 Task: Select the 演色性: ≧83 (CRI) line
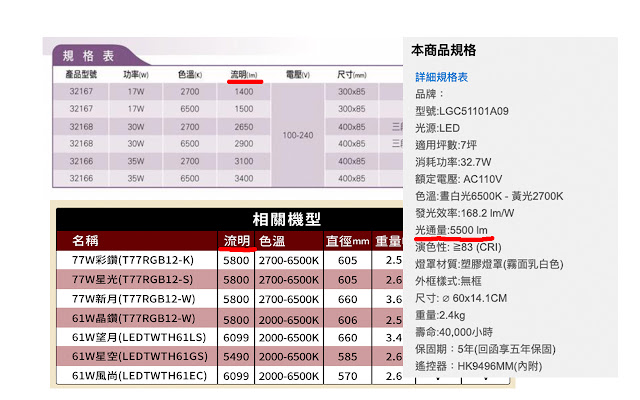tap(458, 247)
